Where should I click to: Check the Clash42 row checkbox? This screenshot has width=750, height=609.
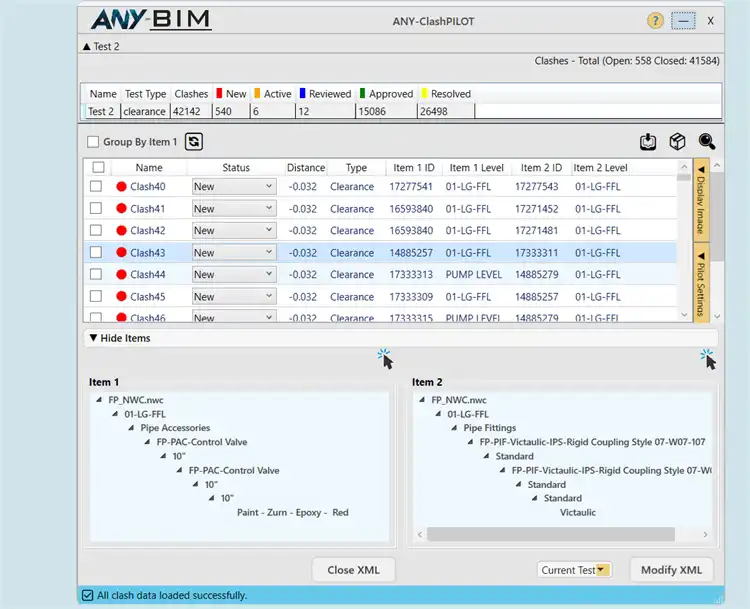(96, 230)
